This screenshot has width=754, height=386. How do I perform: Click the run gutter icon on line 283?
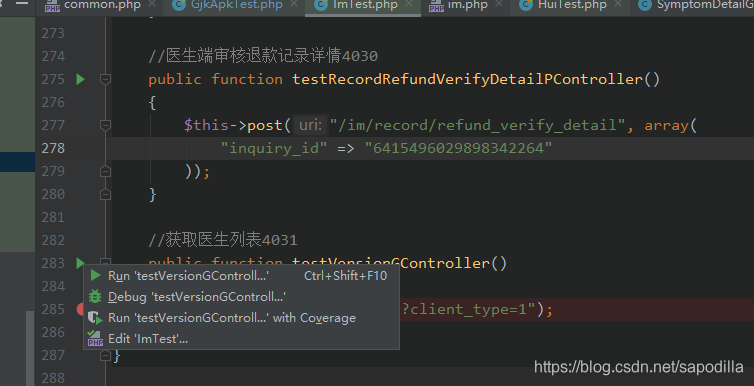coord(81,263)
